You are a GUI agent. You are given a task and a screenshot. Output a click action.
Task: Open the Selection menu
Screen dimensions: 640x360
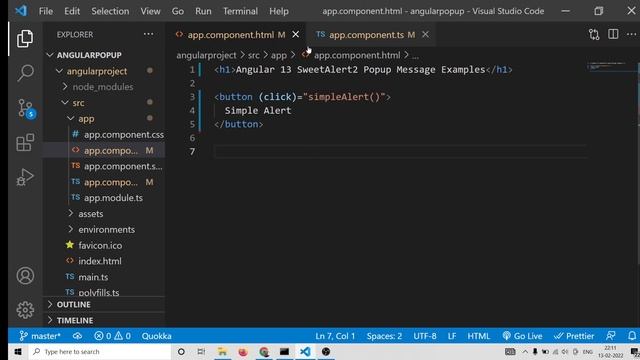(110, 11)
